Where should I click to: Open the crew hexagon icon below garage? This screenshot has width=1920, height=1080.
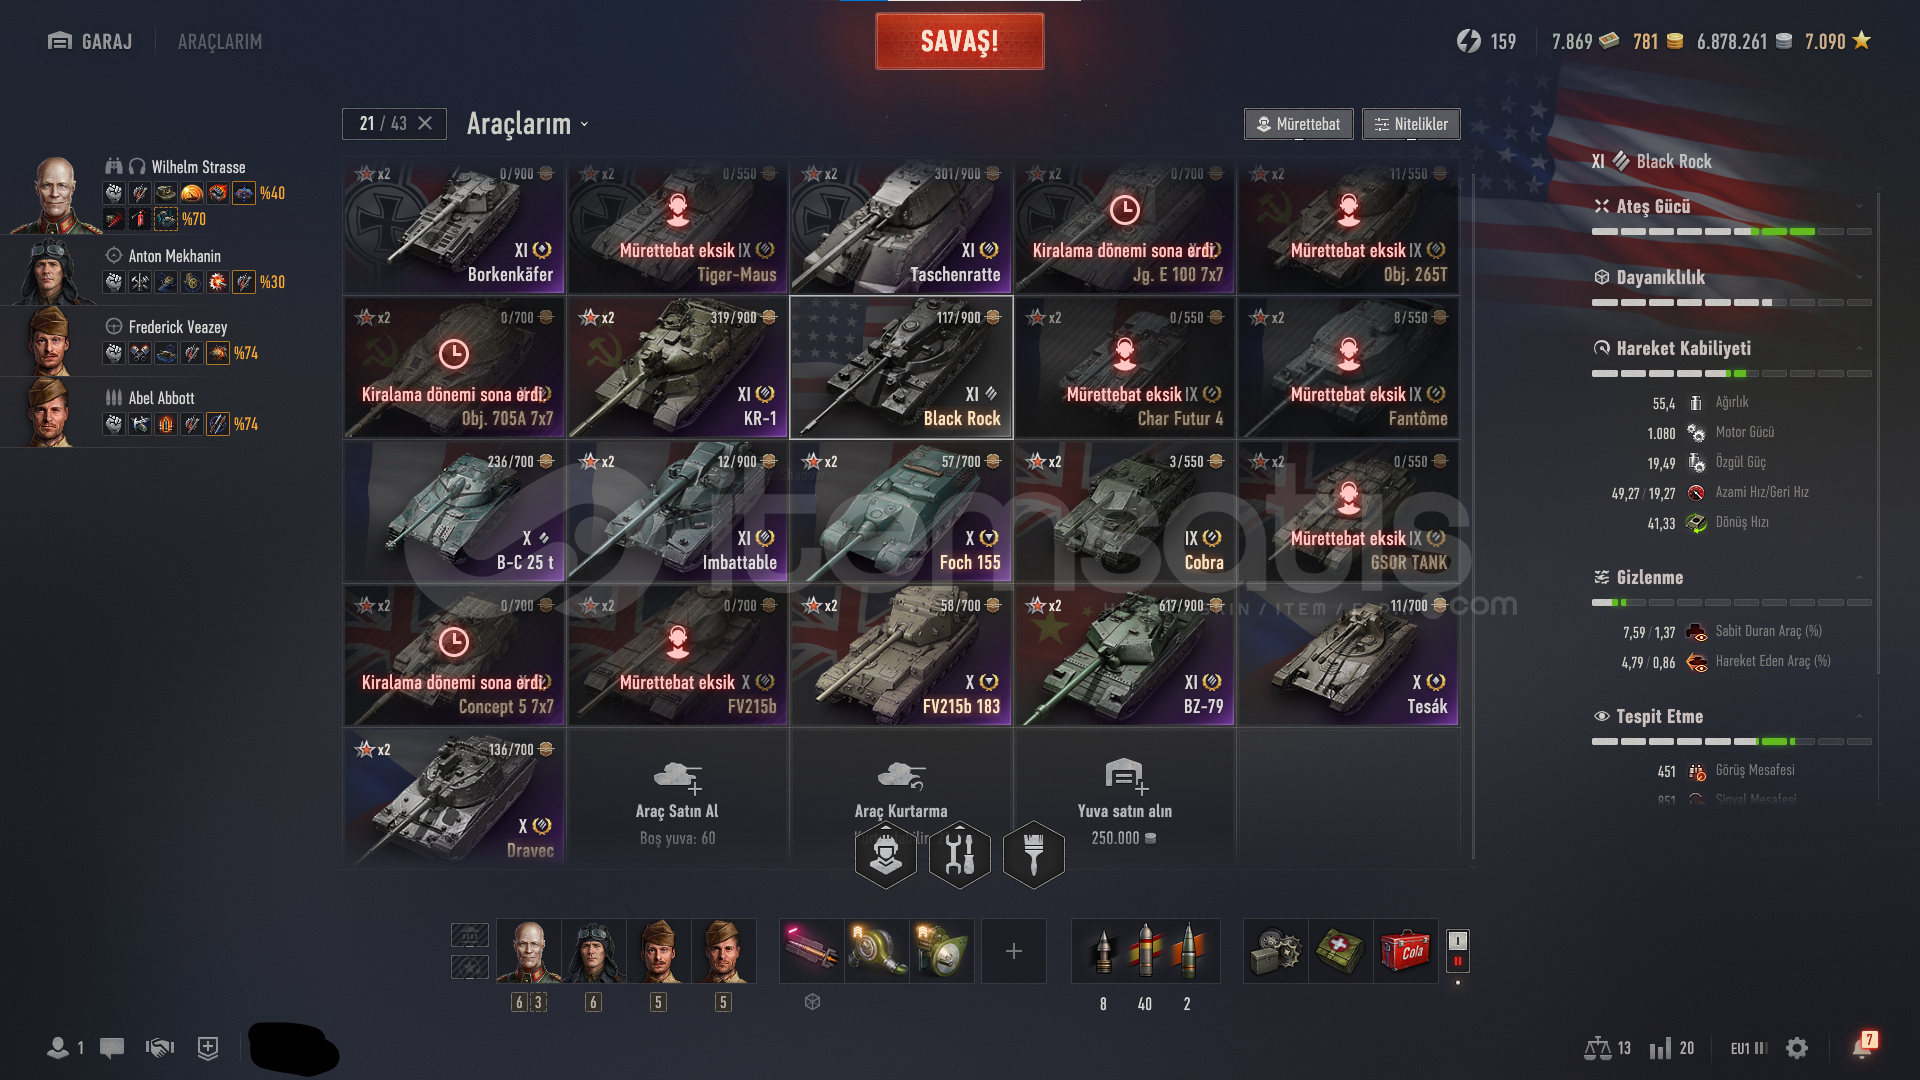coord(886,854)
